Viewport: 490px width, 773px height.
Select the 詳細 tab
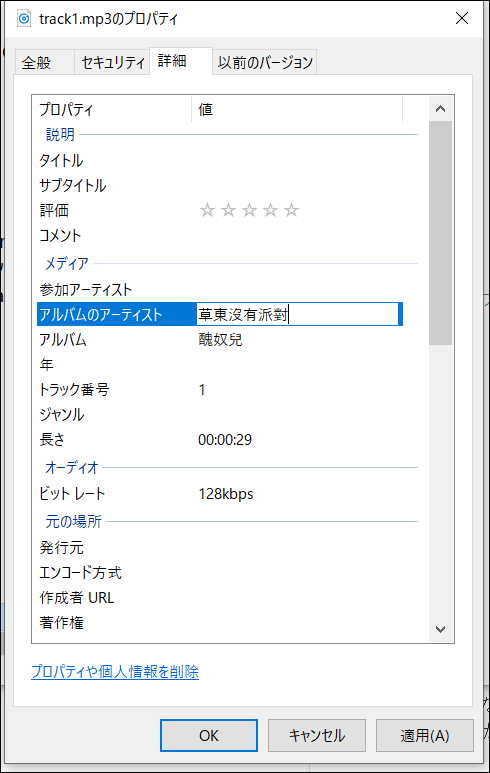tap(181, 61)
